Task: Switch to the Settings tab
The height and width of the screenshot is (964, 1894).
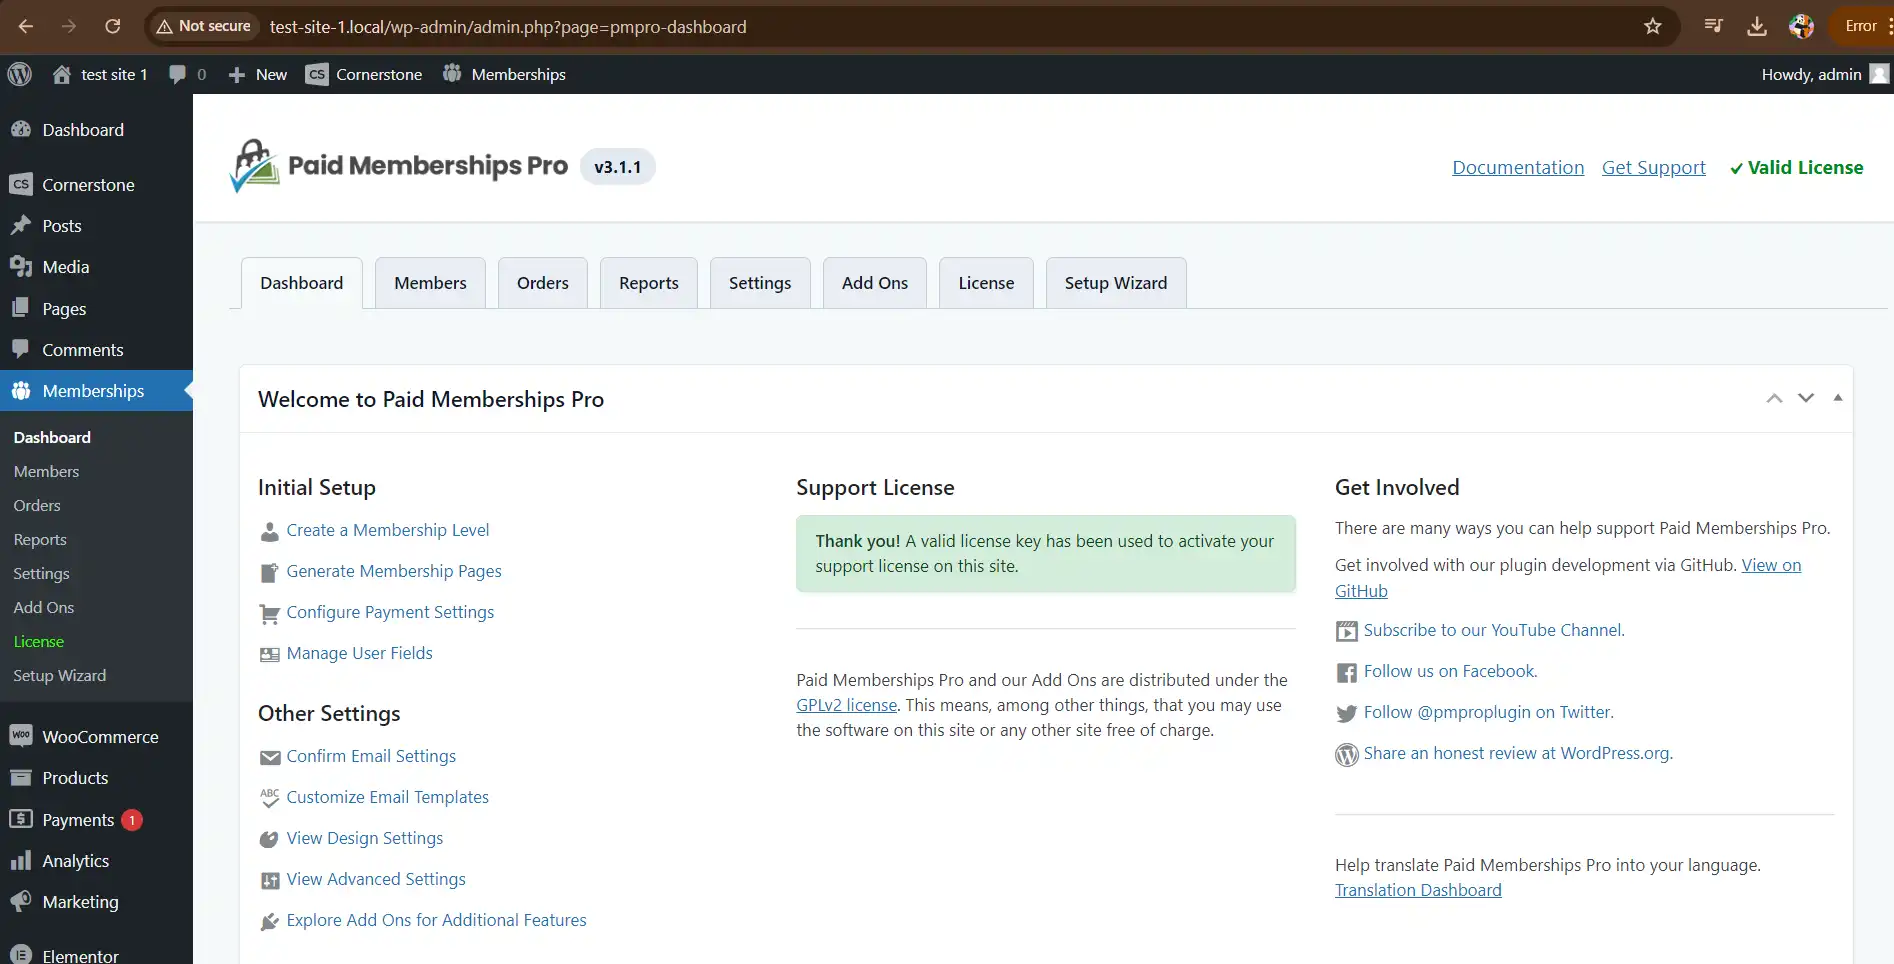Action: [x=760, y=283]
